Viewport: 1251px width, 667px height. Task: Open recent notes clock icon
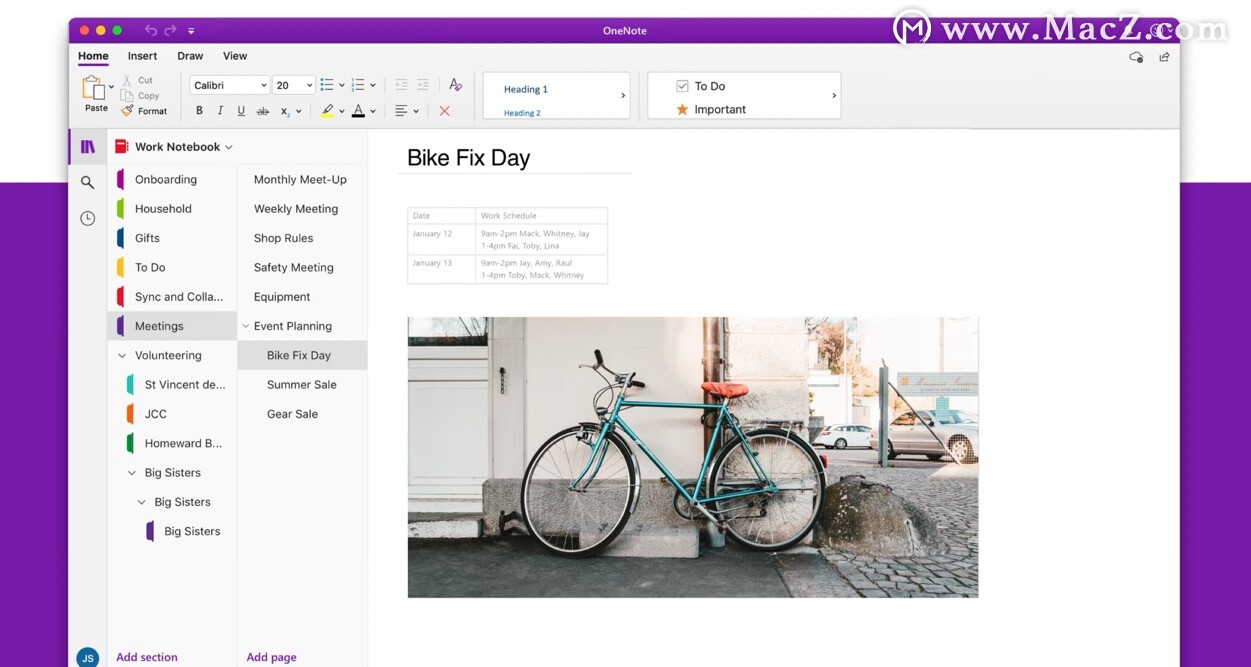(88, 218)
